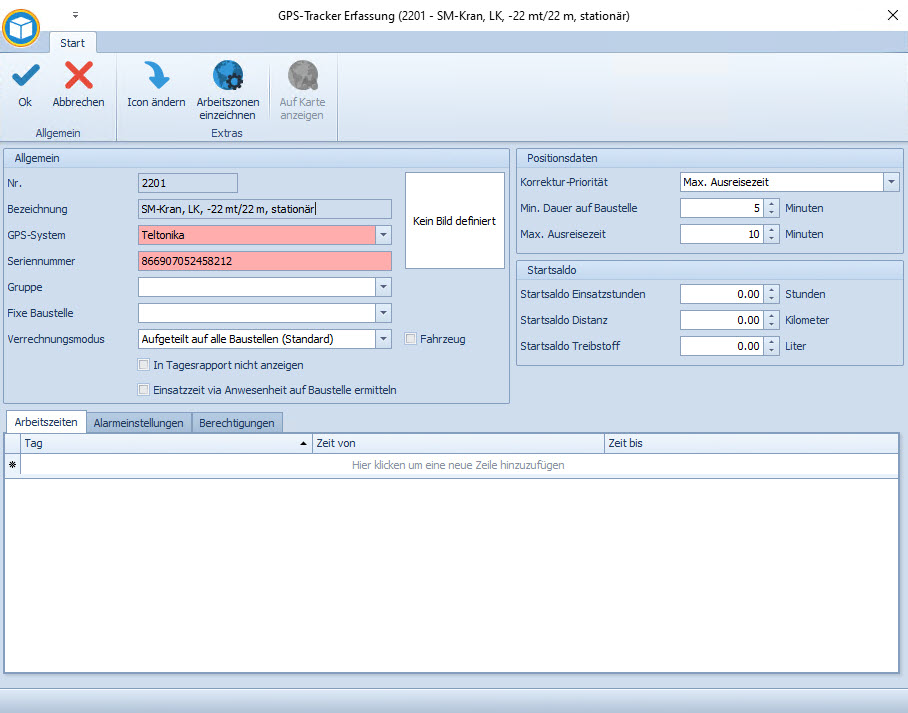Open the Fixe Baustelle dropdown

pyautogui.click(x=383, y=313)
